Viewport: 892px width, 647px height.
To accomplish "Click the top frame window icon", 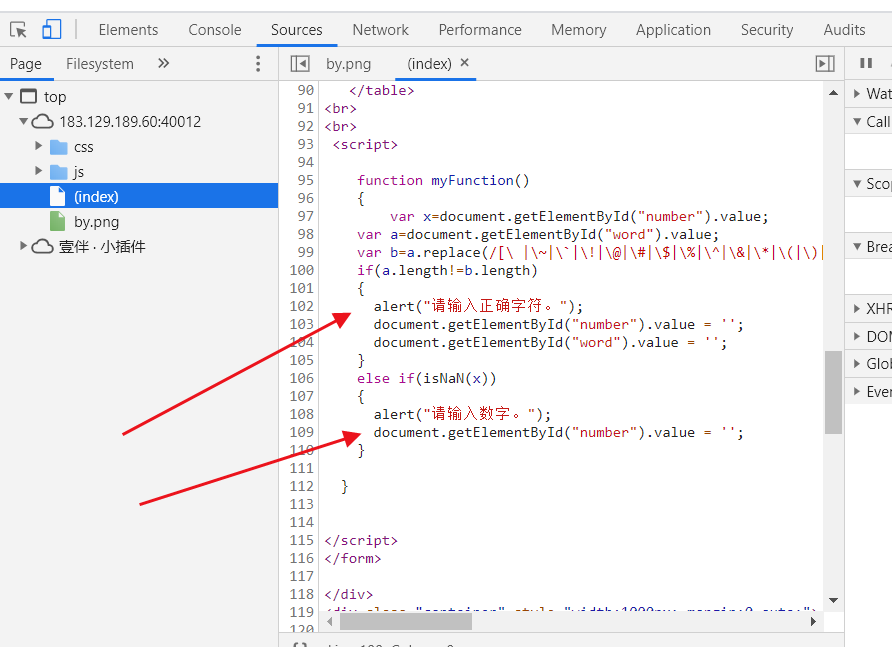I will (28, 96).
